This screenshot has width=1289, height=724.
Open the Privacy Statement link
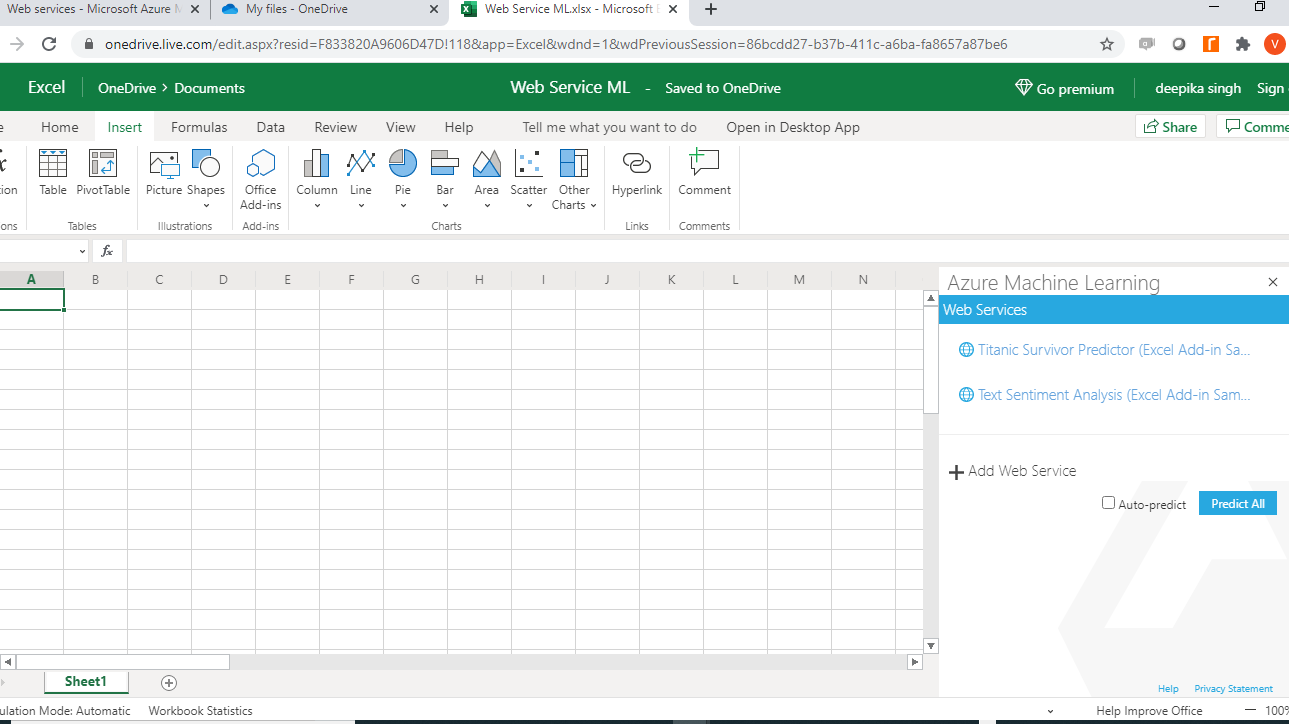pyautogui.click(x=1233, y=689)
